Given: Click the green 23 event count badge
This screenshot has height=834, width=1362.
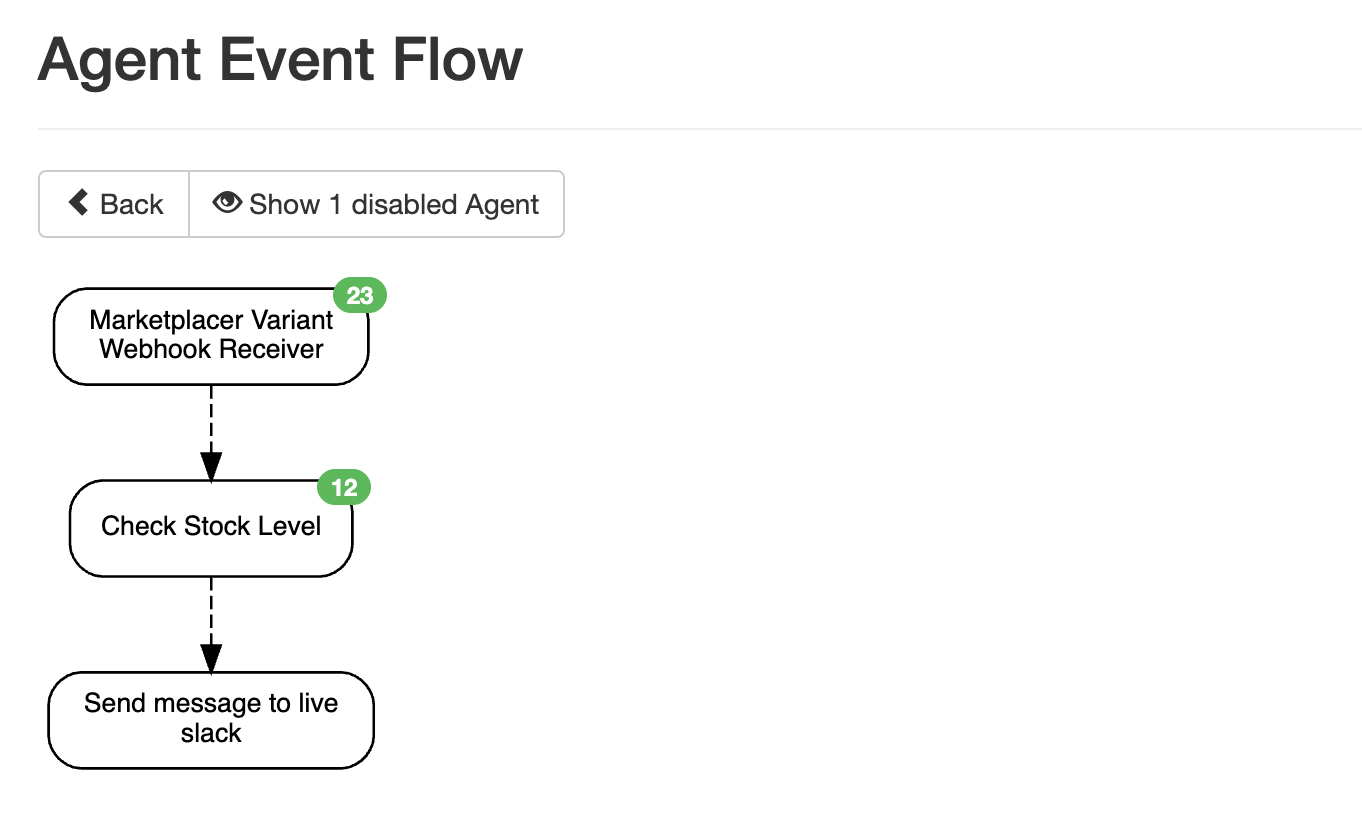Looking at the screenshot, I should tap(359, 296).
